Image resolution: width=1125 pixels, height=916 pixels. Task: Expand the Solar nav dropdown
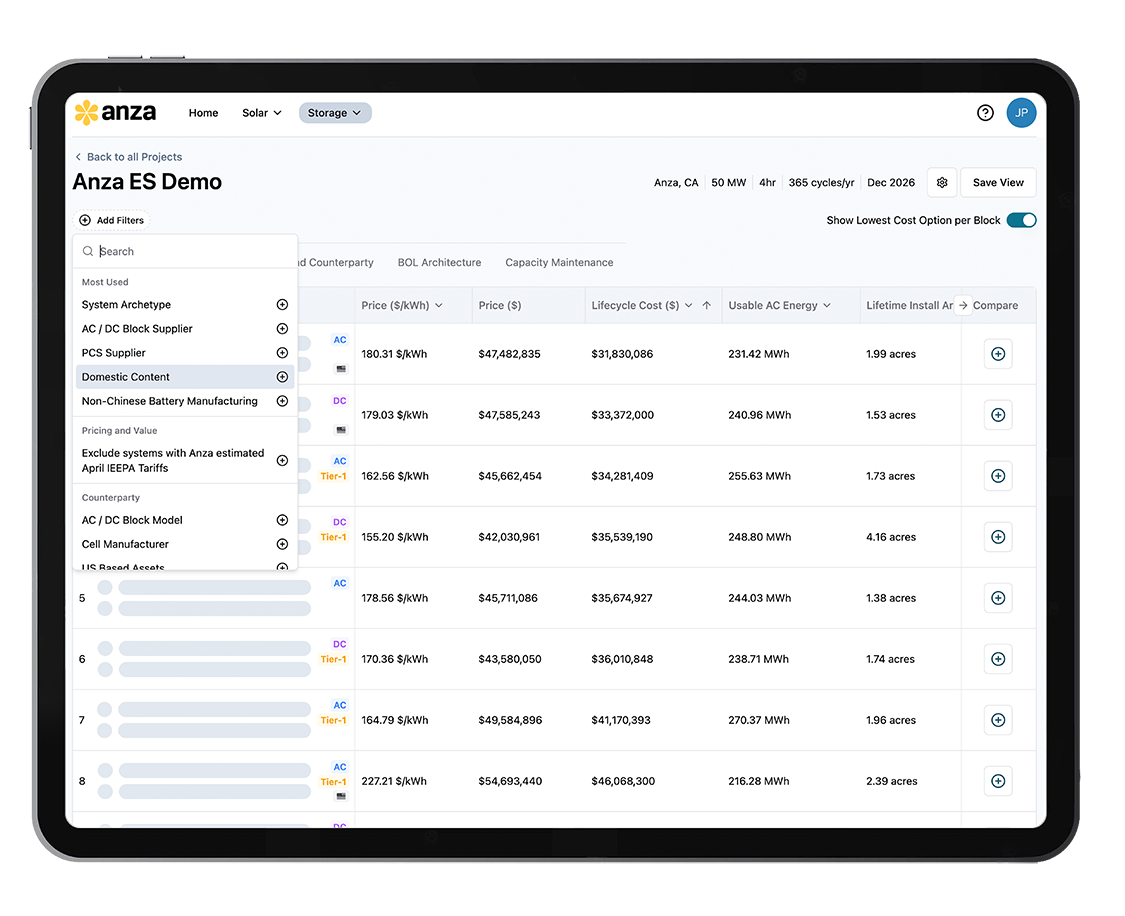(x=262, y=113)
